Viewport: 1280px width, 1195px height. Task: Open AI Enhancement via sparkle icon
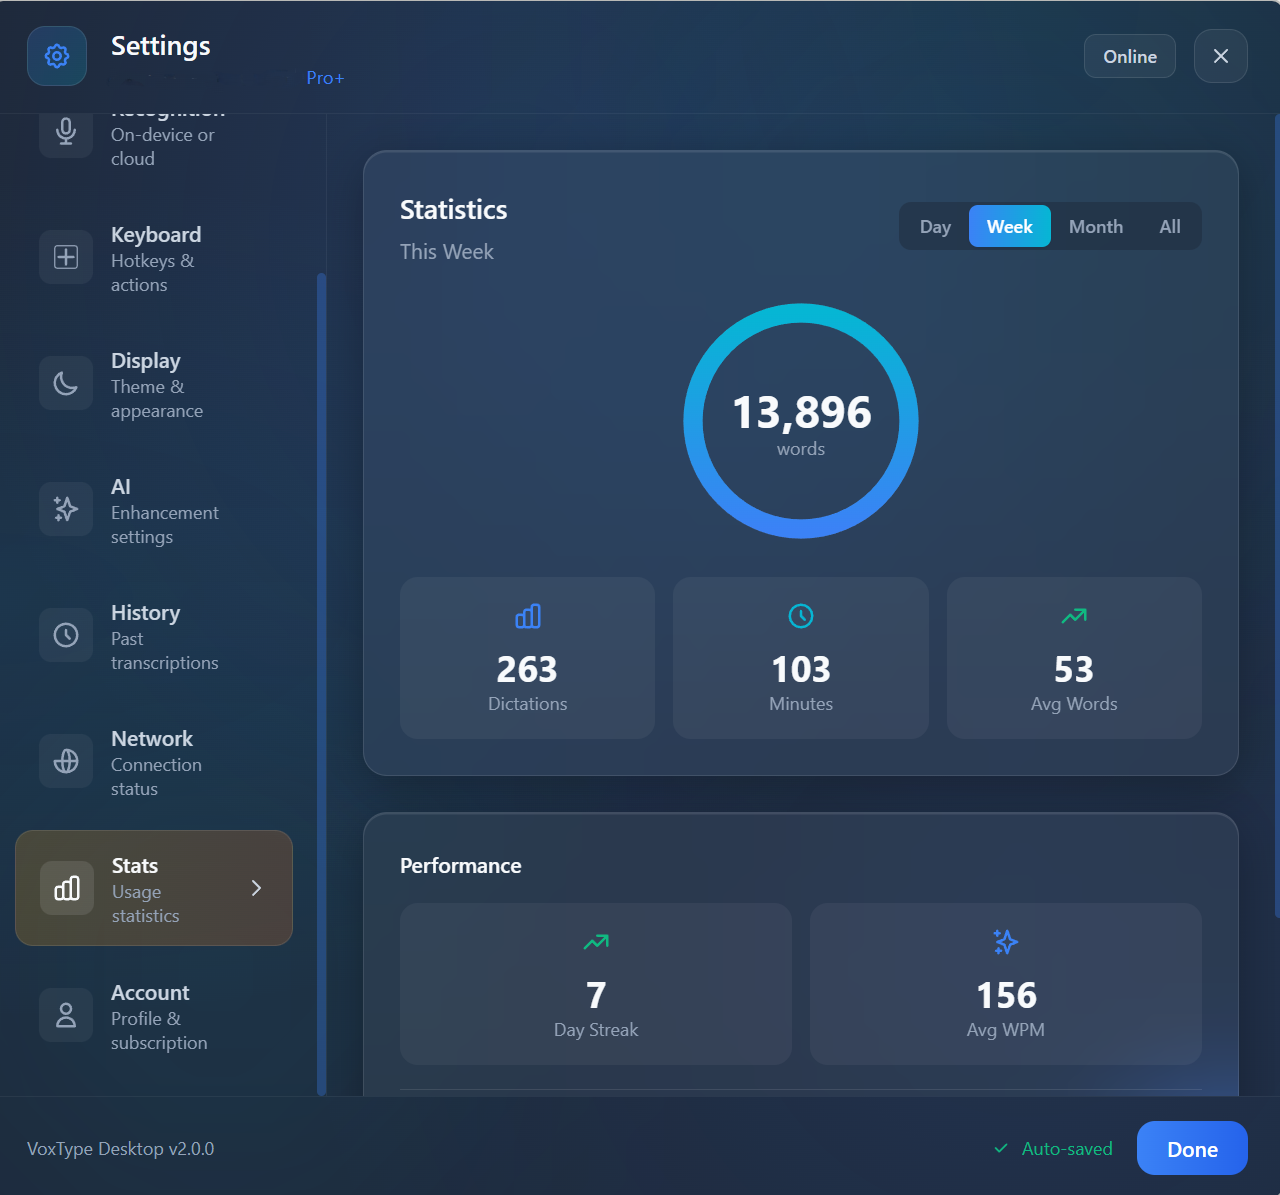point(65,509)
